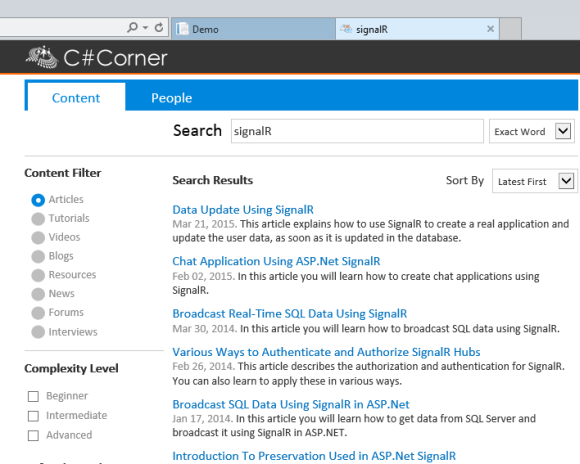Viewport: 580px width, 464px height.
Task: Choose the Forums radio button filter
Action: coord(38,313)
